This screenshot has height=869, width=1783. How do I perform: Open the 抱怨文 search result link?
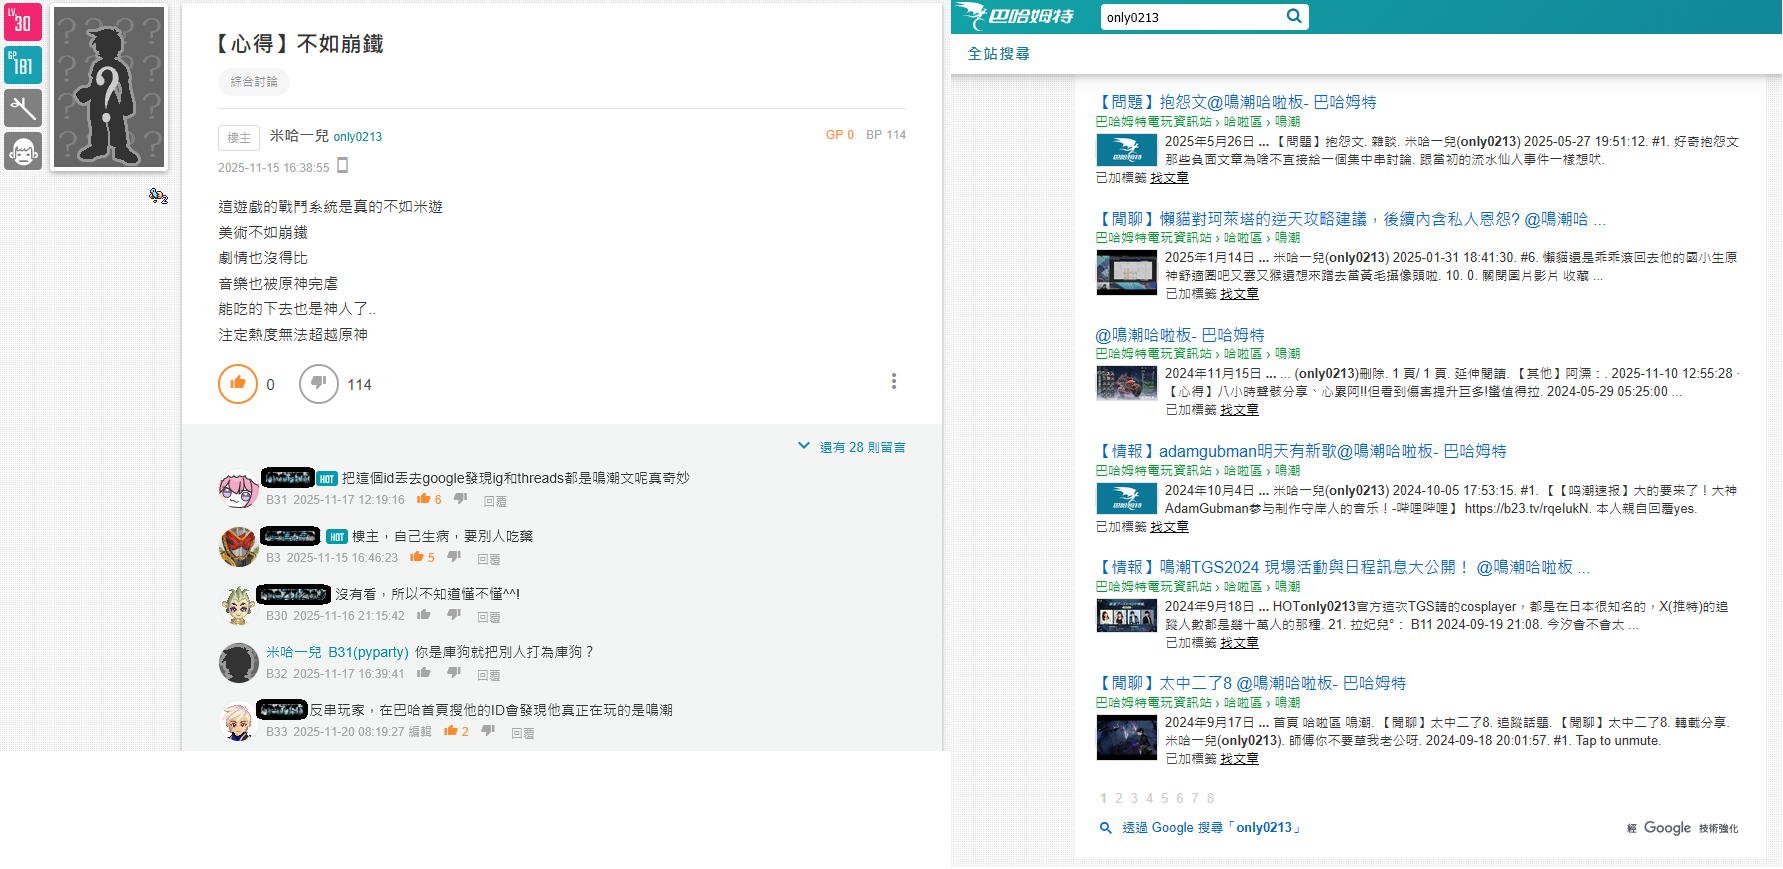pos(1236,102)
